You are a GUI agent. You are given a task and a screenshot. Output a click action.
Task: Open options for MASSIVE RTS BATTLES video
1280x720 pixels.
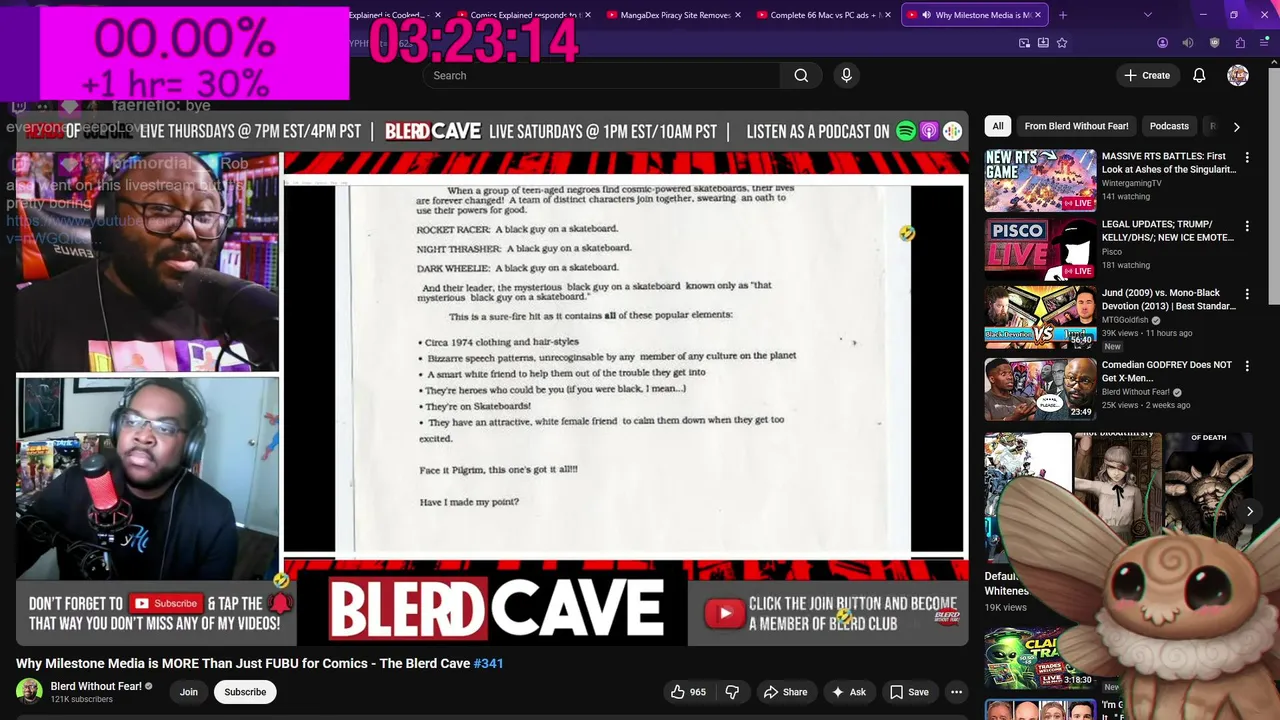click(1247, 157)
